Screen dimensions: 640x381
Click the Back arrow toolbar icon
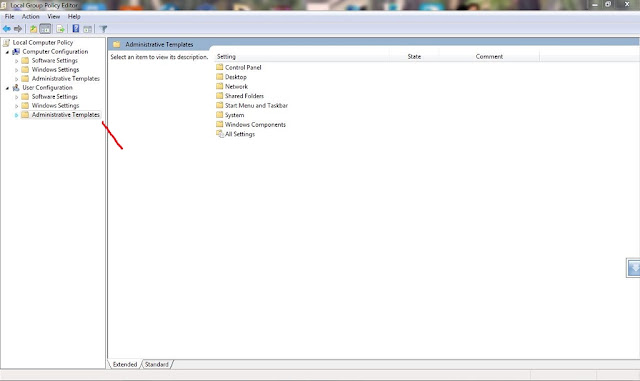7,29
